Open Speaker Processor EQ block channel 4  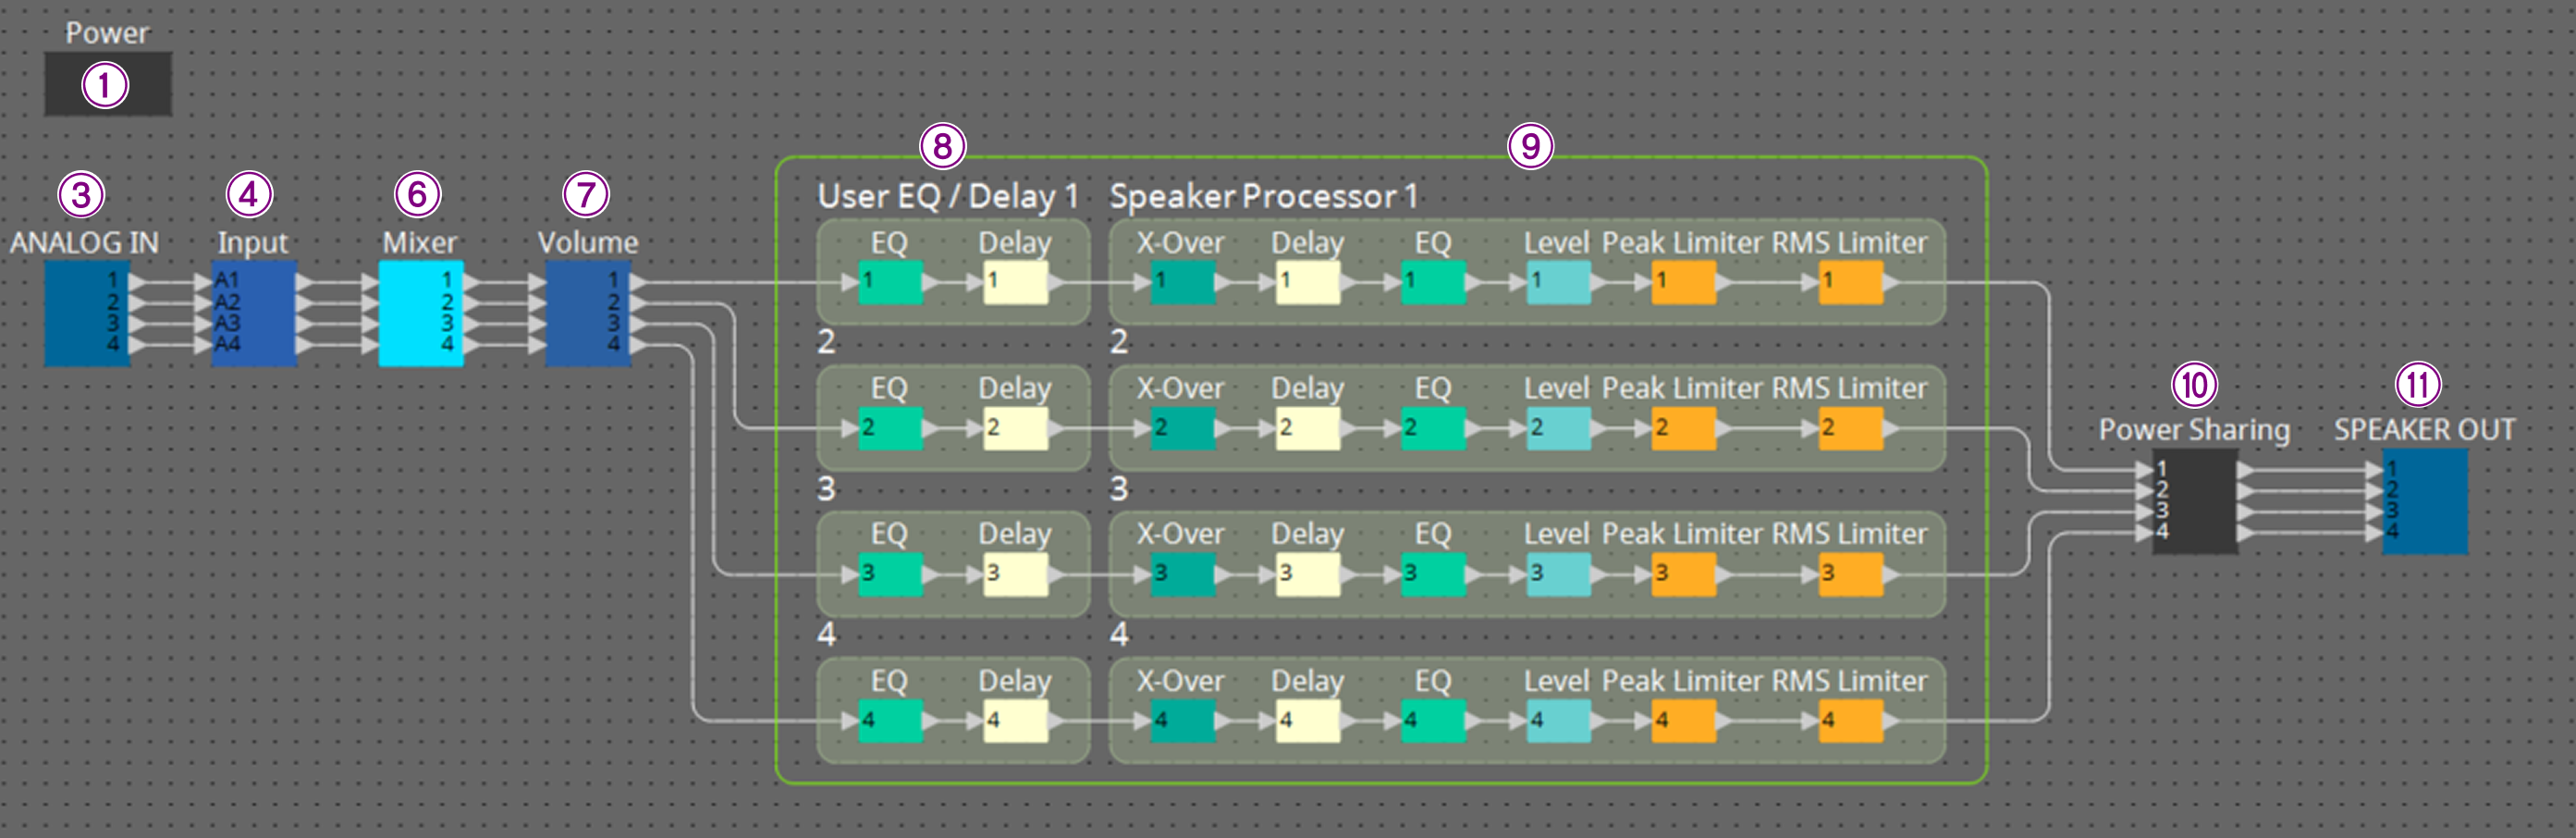point(1433,720)
